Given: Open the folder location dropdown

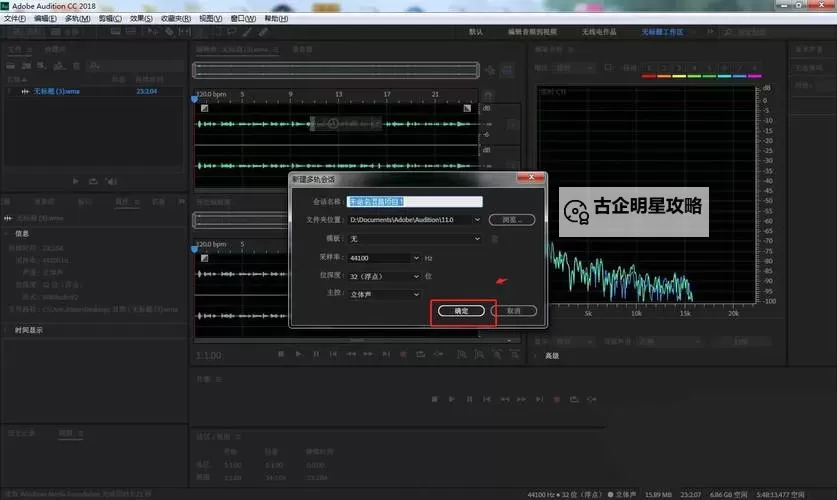Looking at the screenshot, I should click(x=415, y=219).
